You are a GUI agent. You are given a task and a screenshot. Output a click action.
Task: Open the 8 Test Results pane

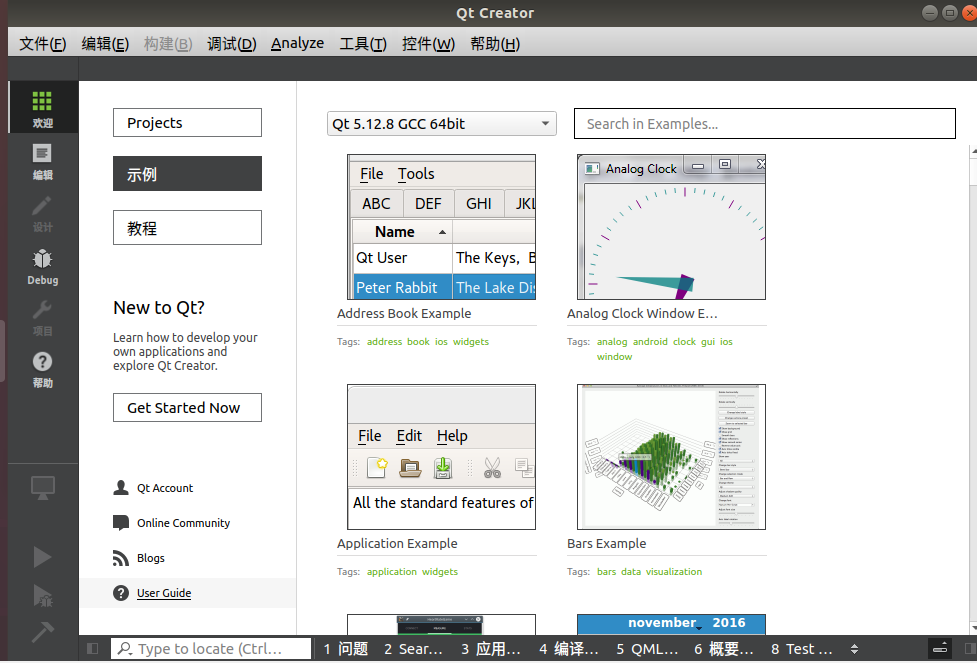(801, 649)
